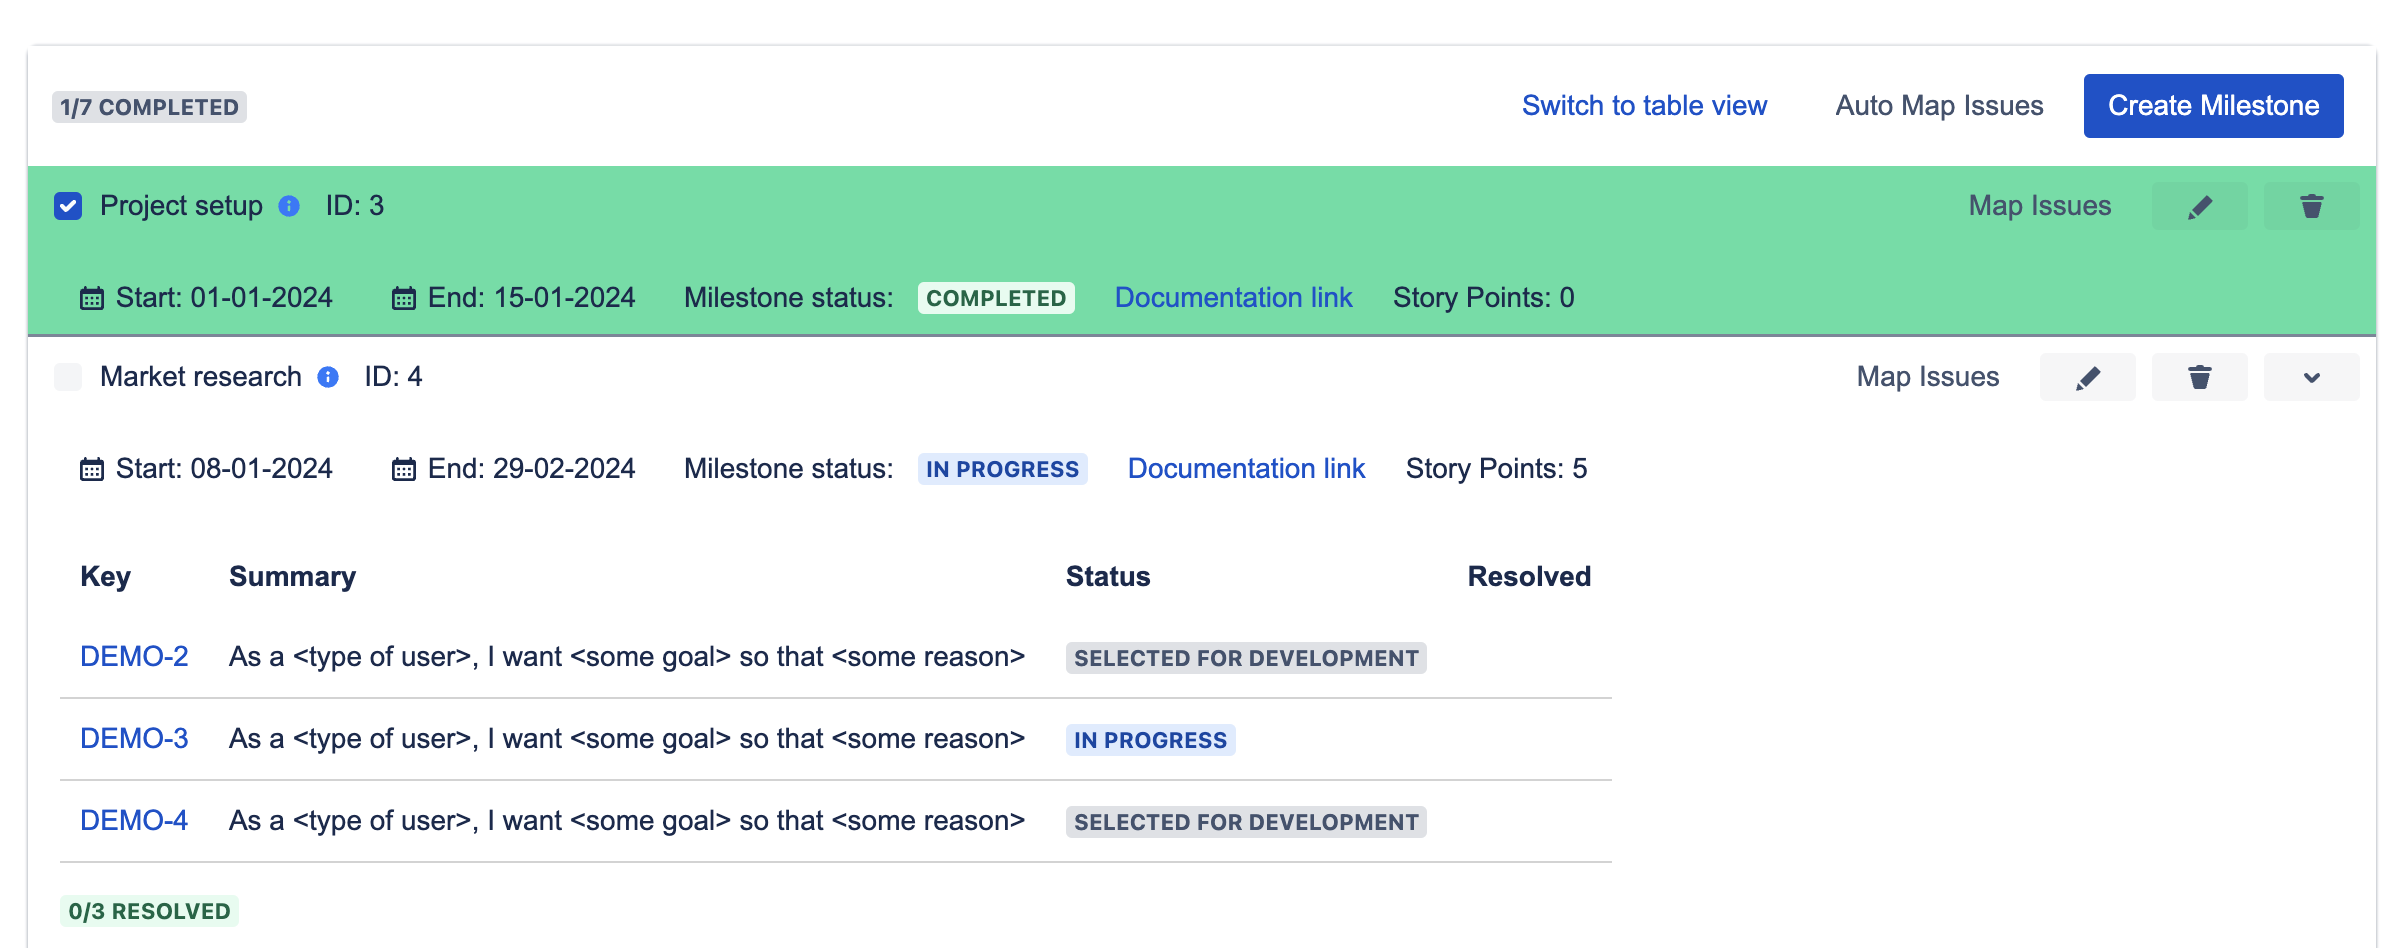Uncheck the Project setup milestone checkbox

(67, 206)
